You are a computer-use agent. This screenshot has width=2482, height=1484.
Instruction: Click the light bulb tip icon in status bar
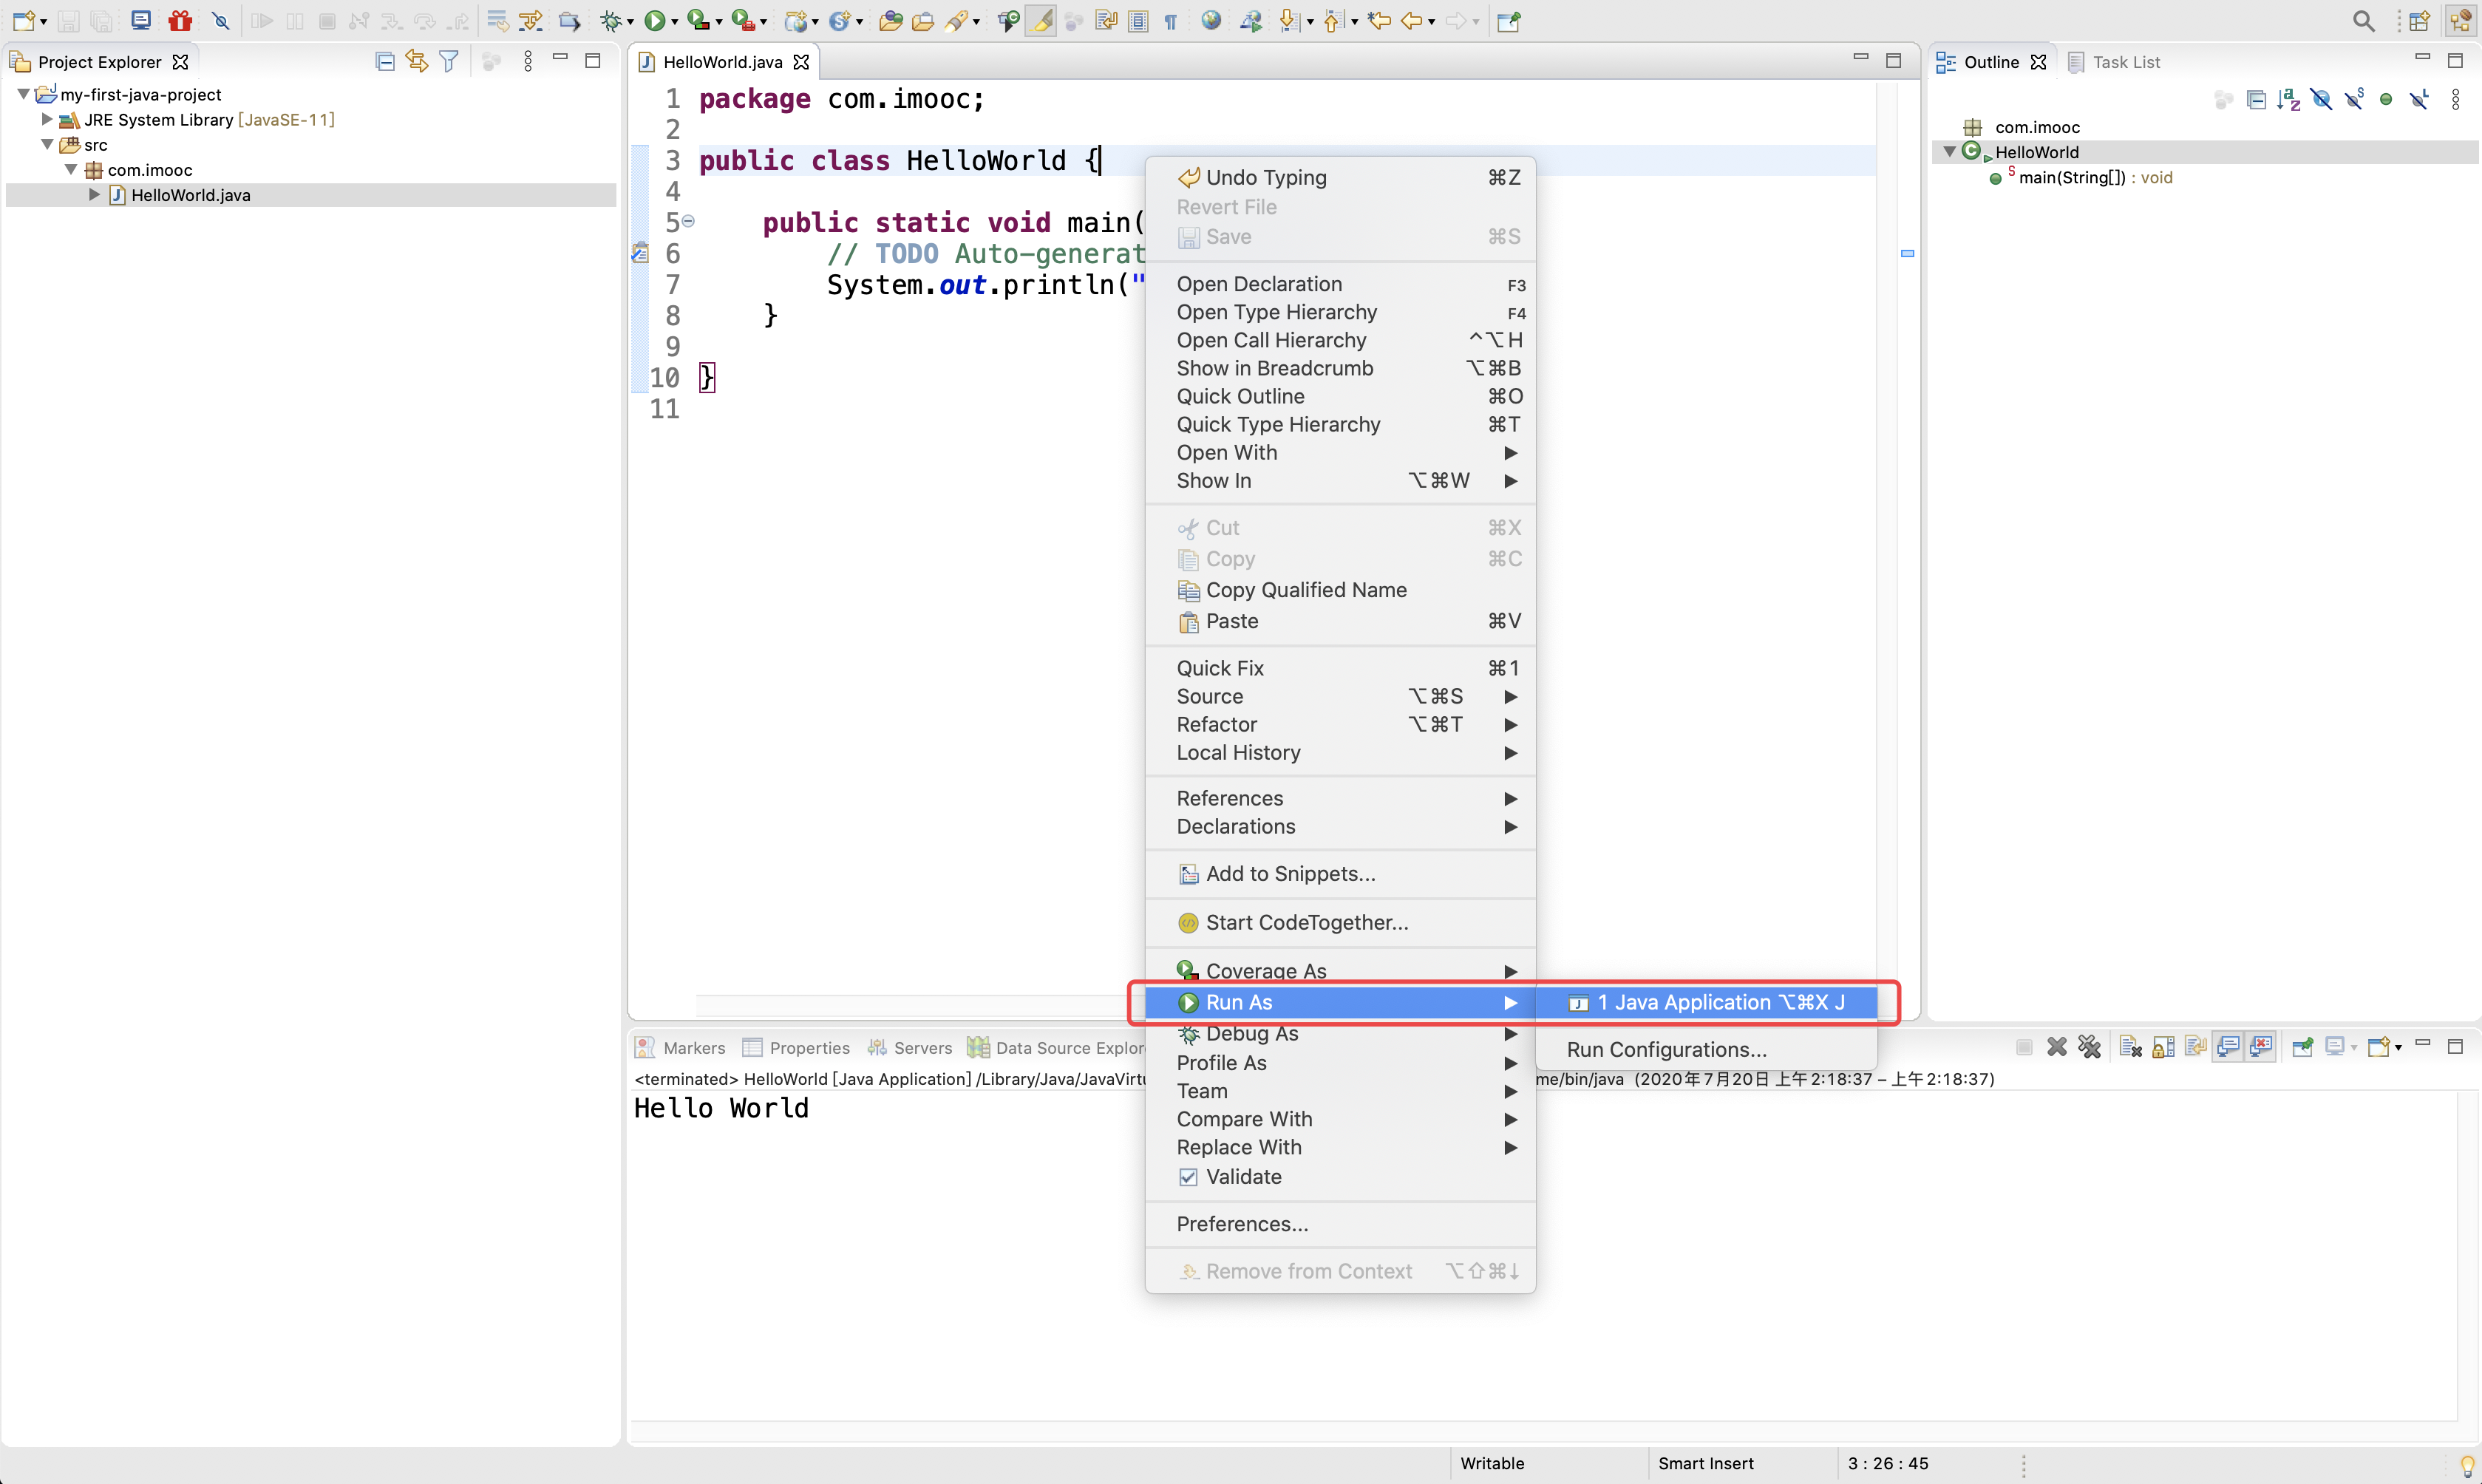(2466, 1466)
